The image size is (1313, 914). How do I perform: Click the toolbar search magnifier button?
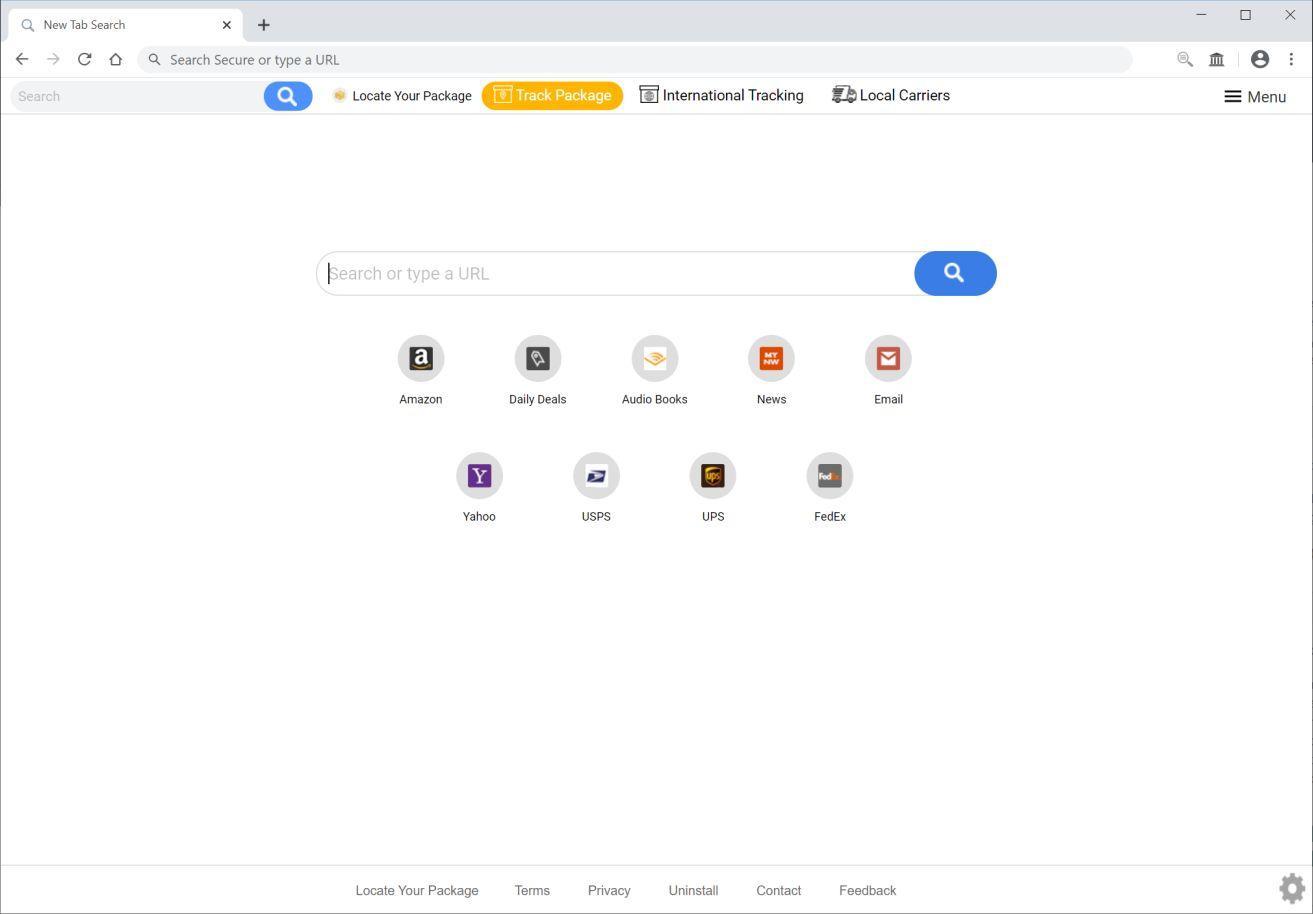288,96
